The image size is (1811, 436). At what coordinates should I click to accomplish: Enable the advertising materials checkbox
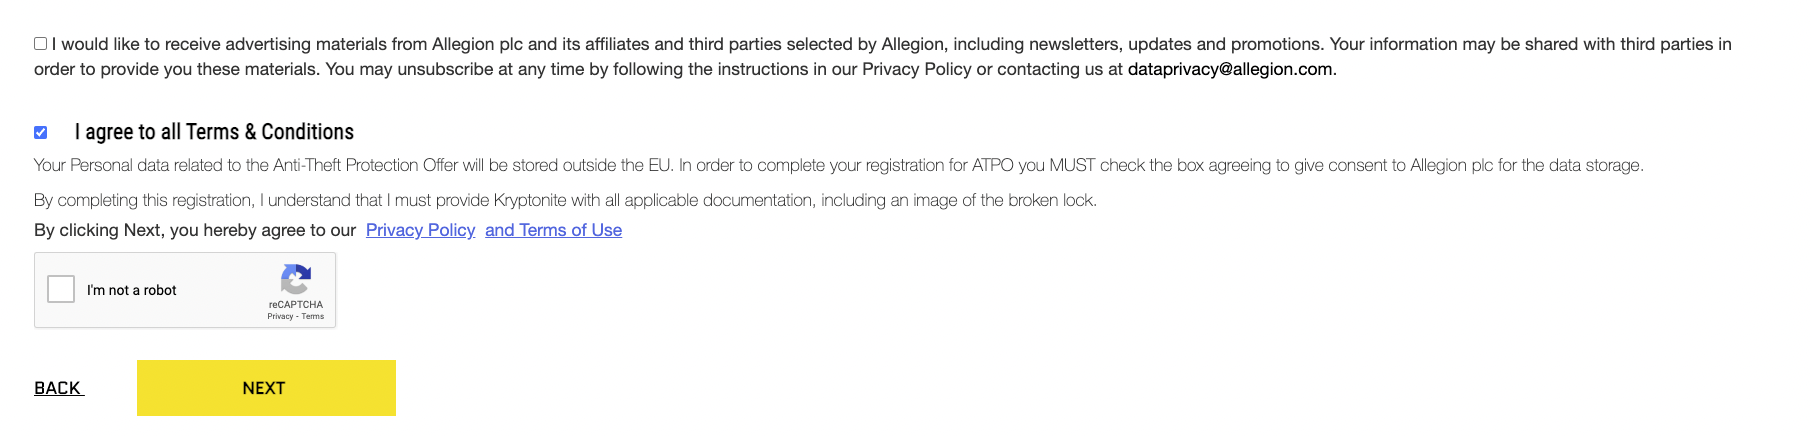coord(41,44)
